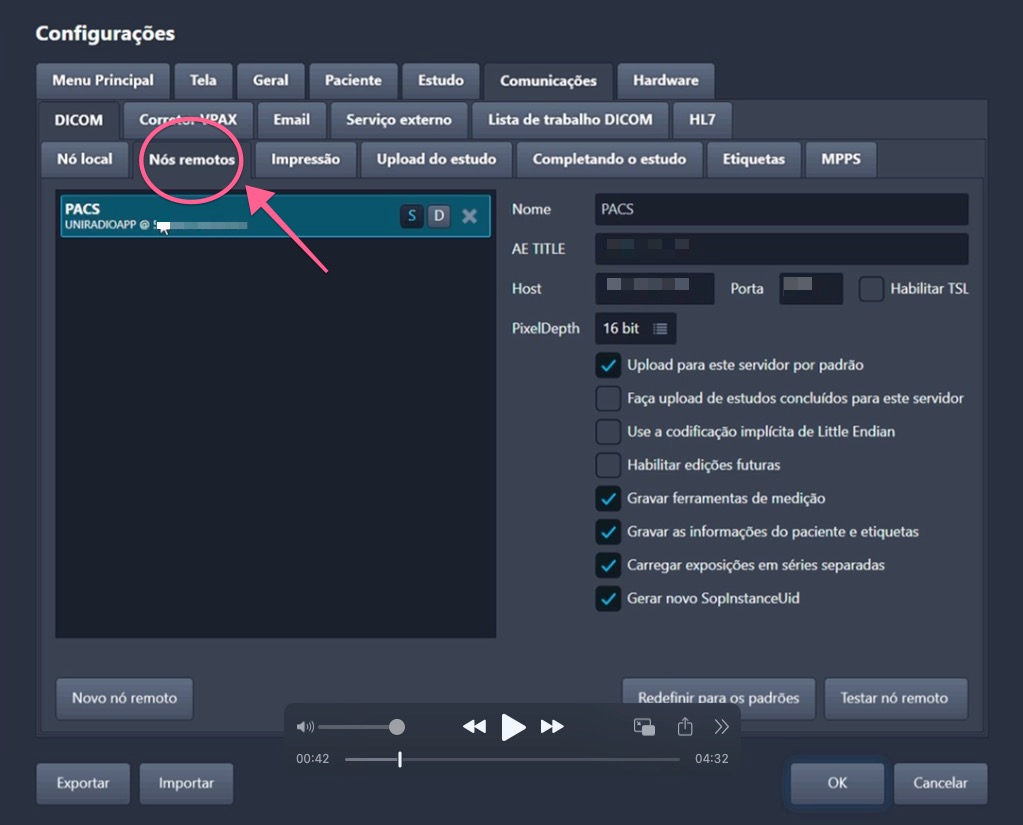Image resolution: width=1023 pixels, height=825 pixels.
Task: Uncheck Carregar exposições em séries separadas
Action: [x=608, y=565]
